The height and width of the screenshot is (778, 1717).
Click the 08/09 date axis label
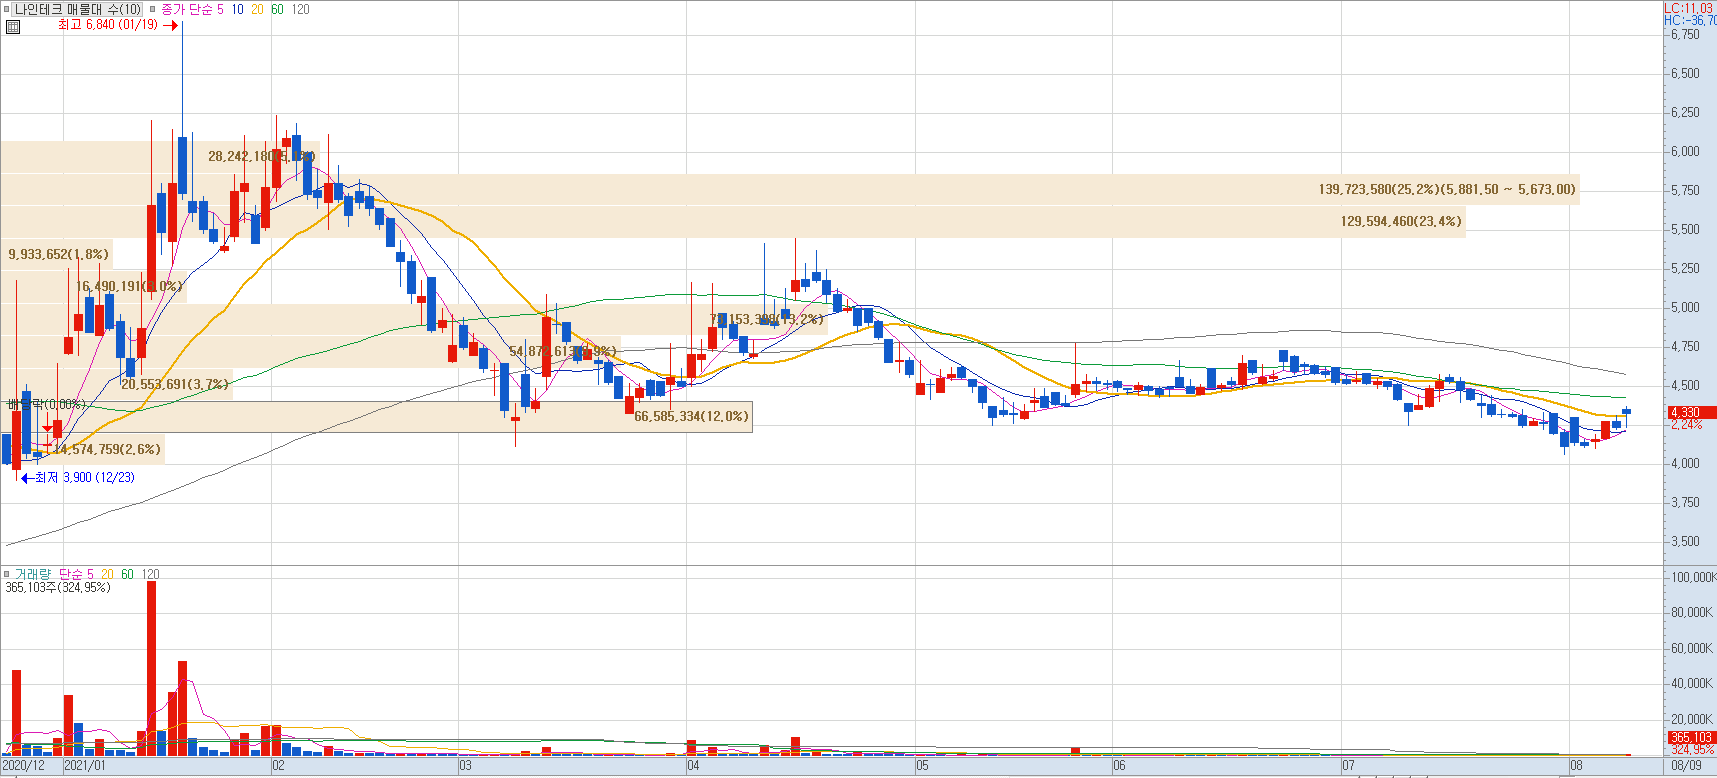click(x=1686, y=766)
